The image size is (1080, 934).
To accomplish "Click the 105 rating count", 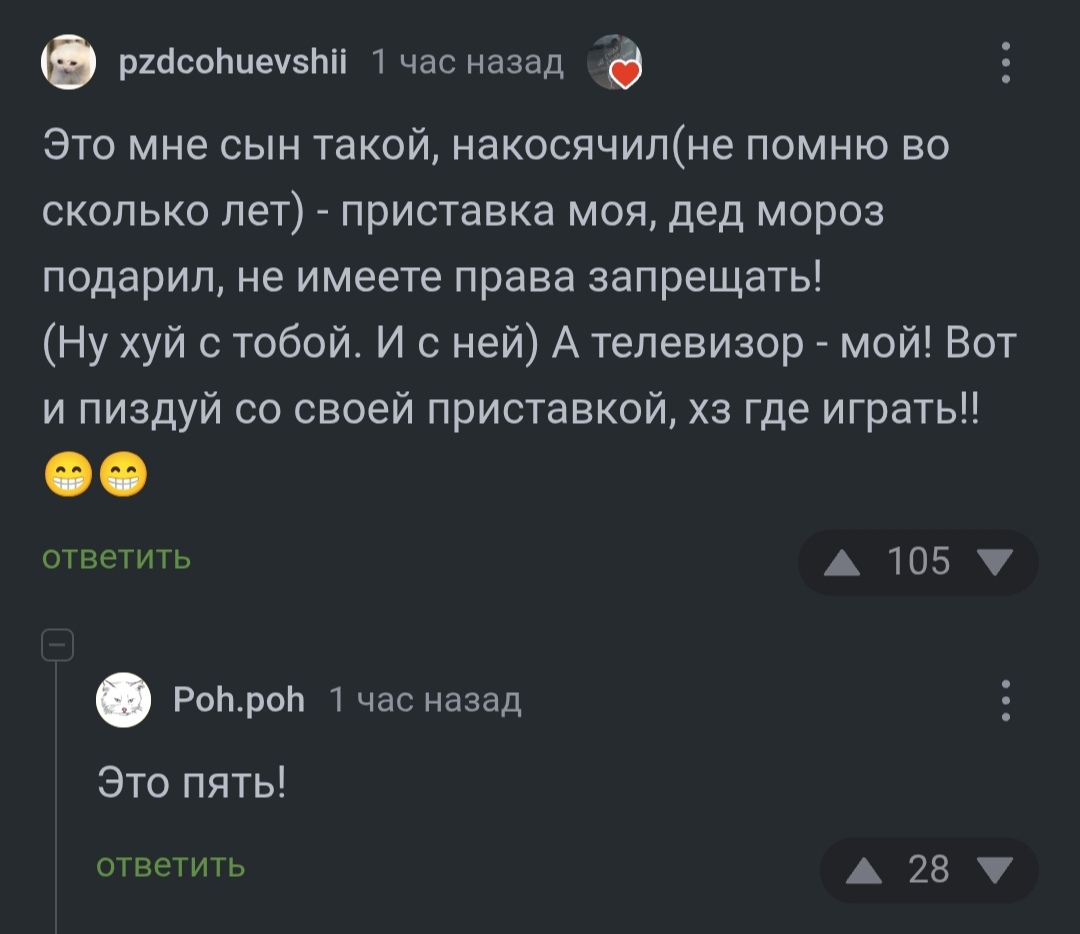I will click(918, 563).
